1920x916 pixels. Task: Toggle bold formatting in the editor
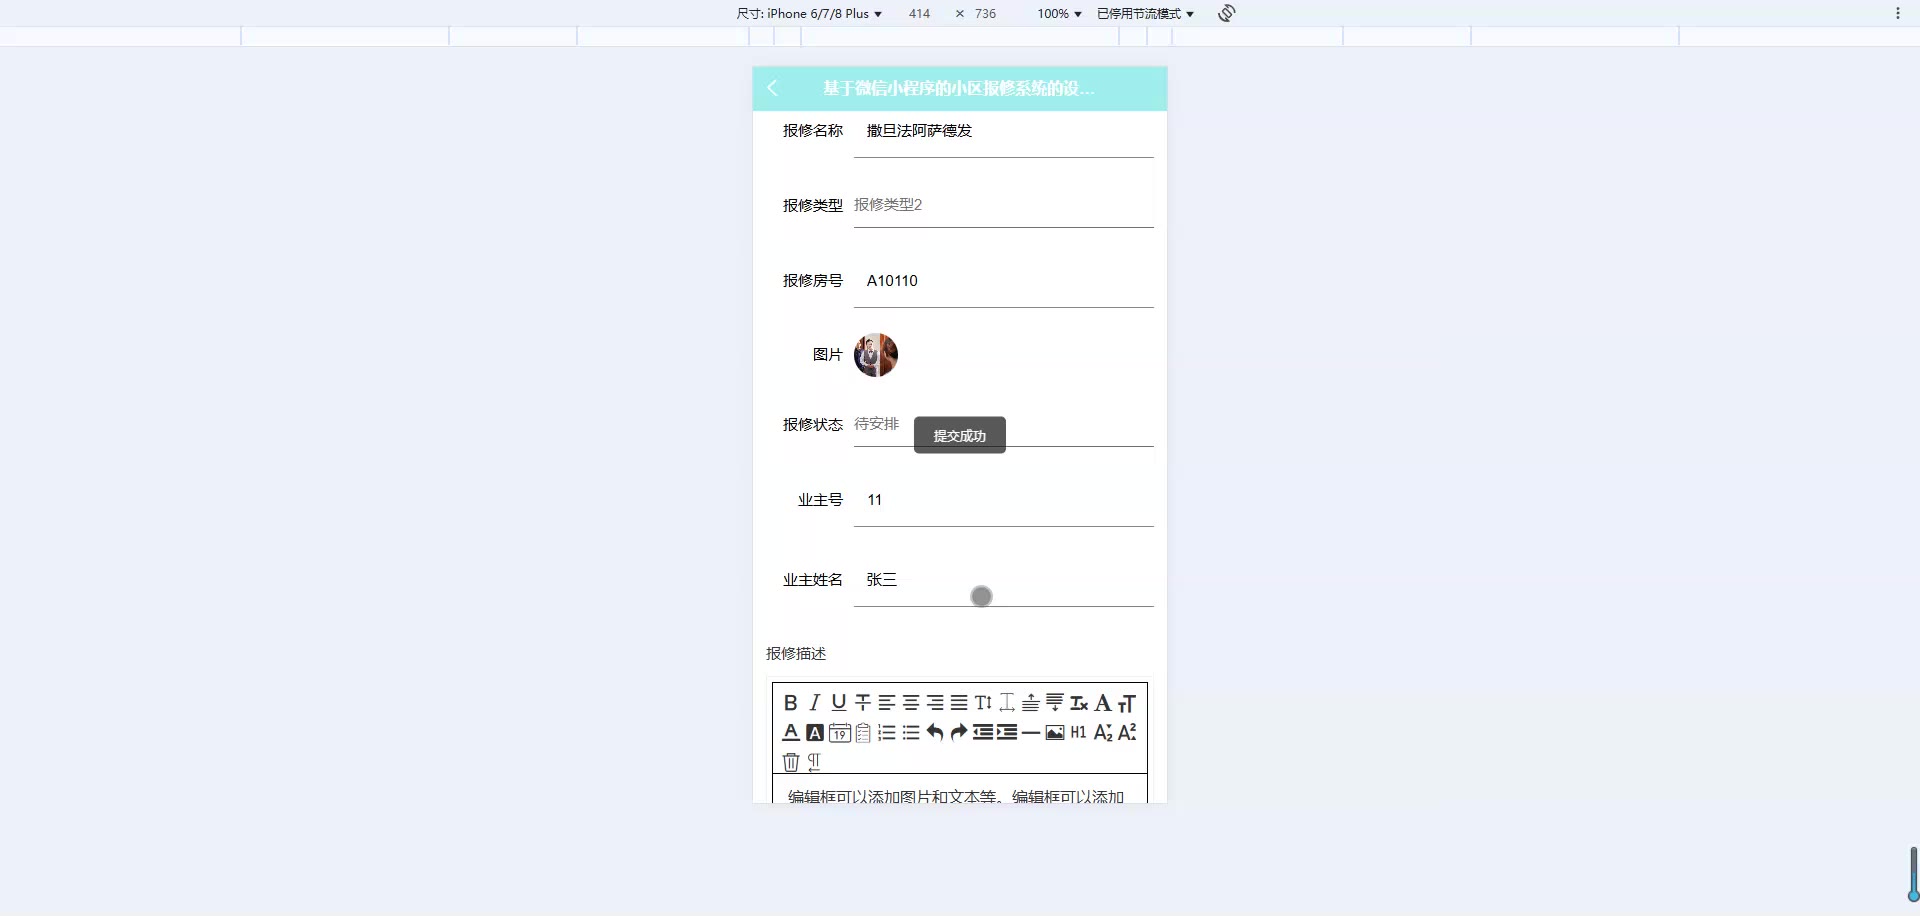point(790,703)
